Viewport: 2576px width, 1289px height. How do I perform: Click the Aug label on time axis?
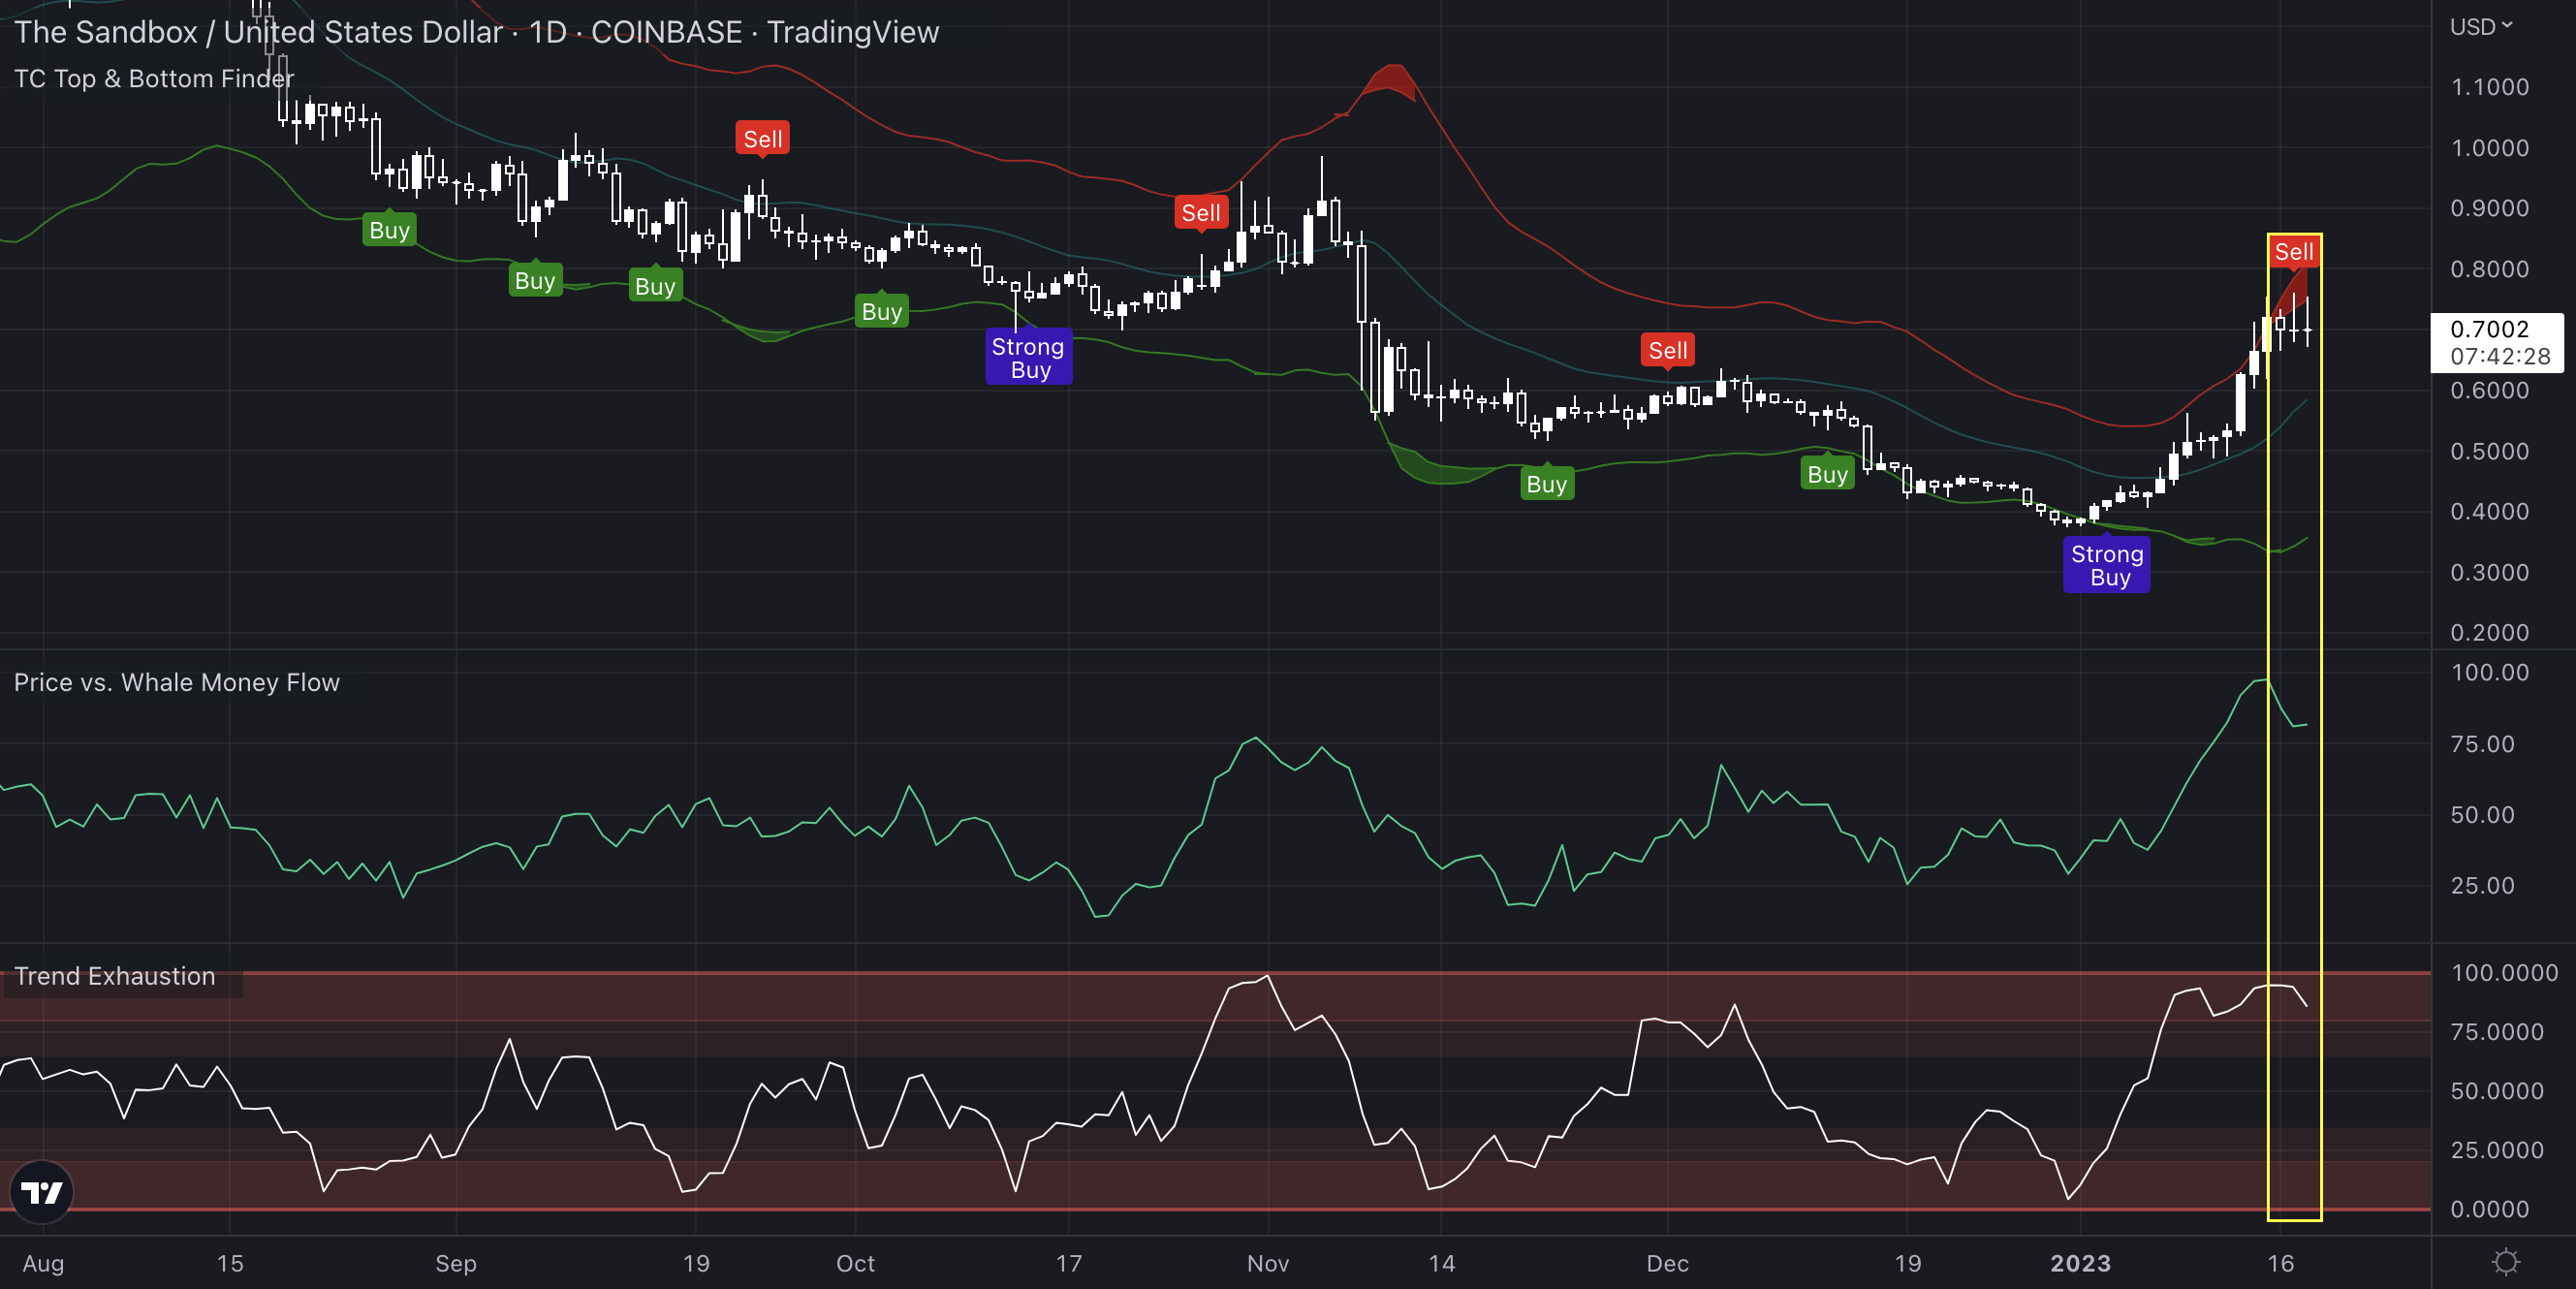(43, 1263)
